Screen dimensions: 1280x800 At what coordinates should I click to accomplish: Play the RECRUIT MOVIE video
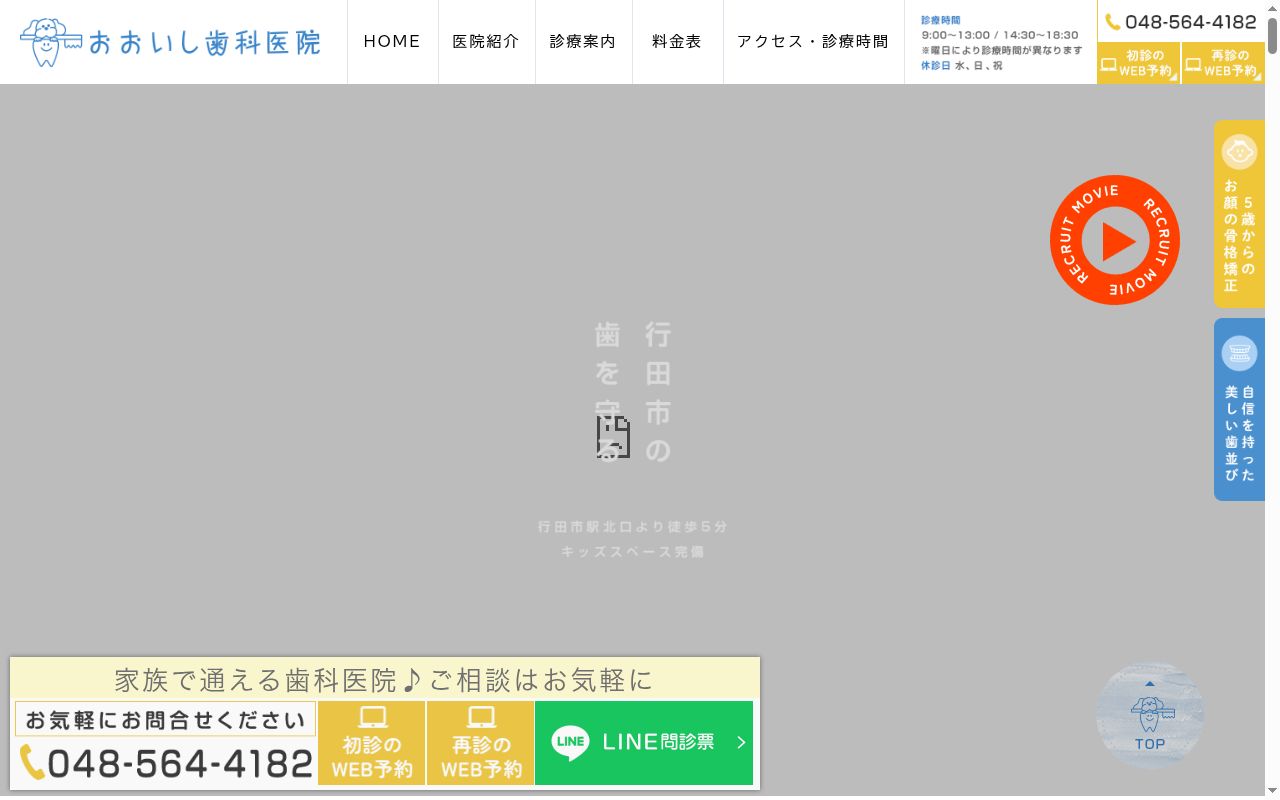point(1115,240)
